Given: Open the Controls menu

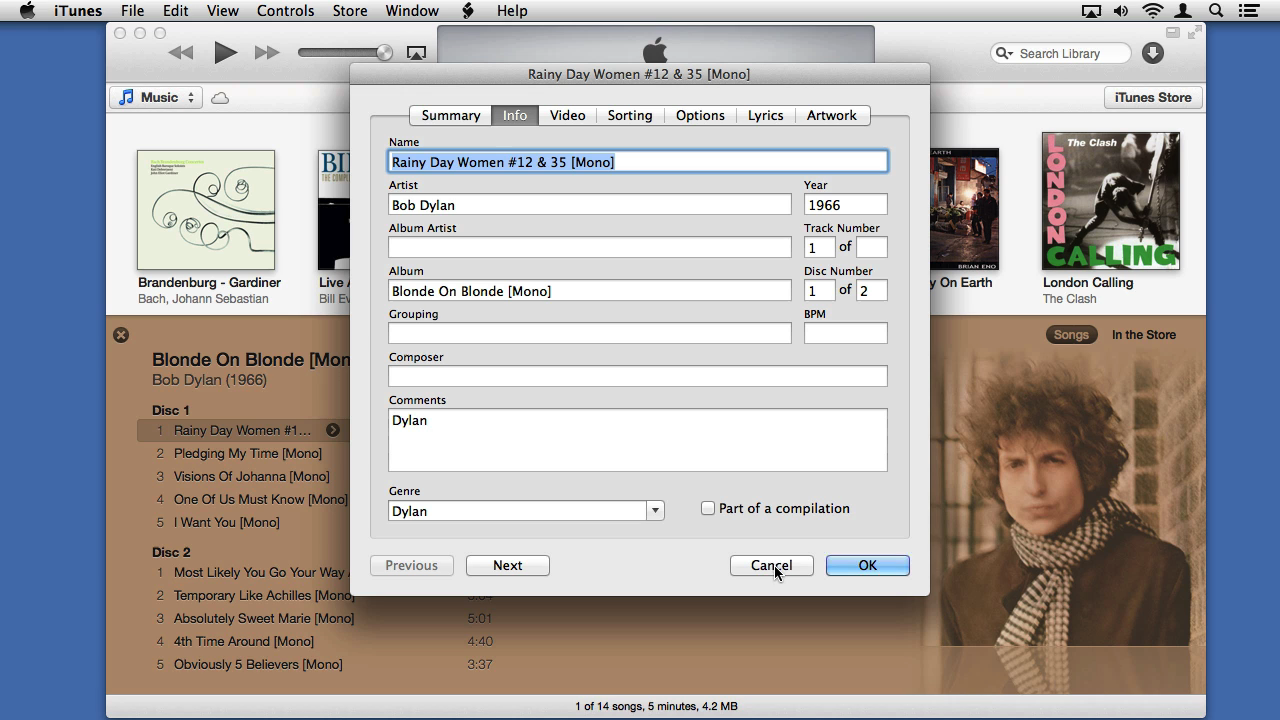Looking at the screenshot, I should (x=286, y=11).
